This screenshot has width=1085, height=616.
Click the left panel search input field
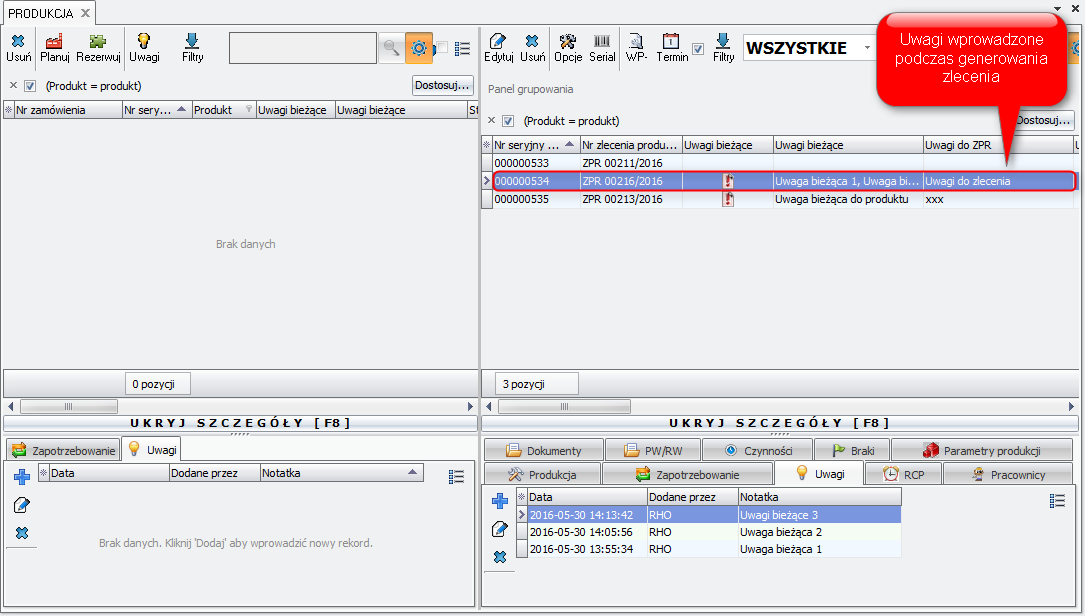click(302, 48)
